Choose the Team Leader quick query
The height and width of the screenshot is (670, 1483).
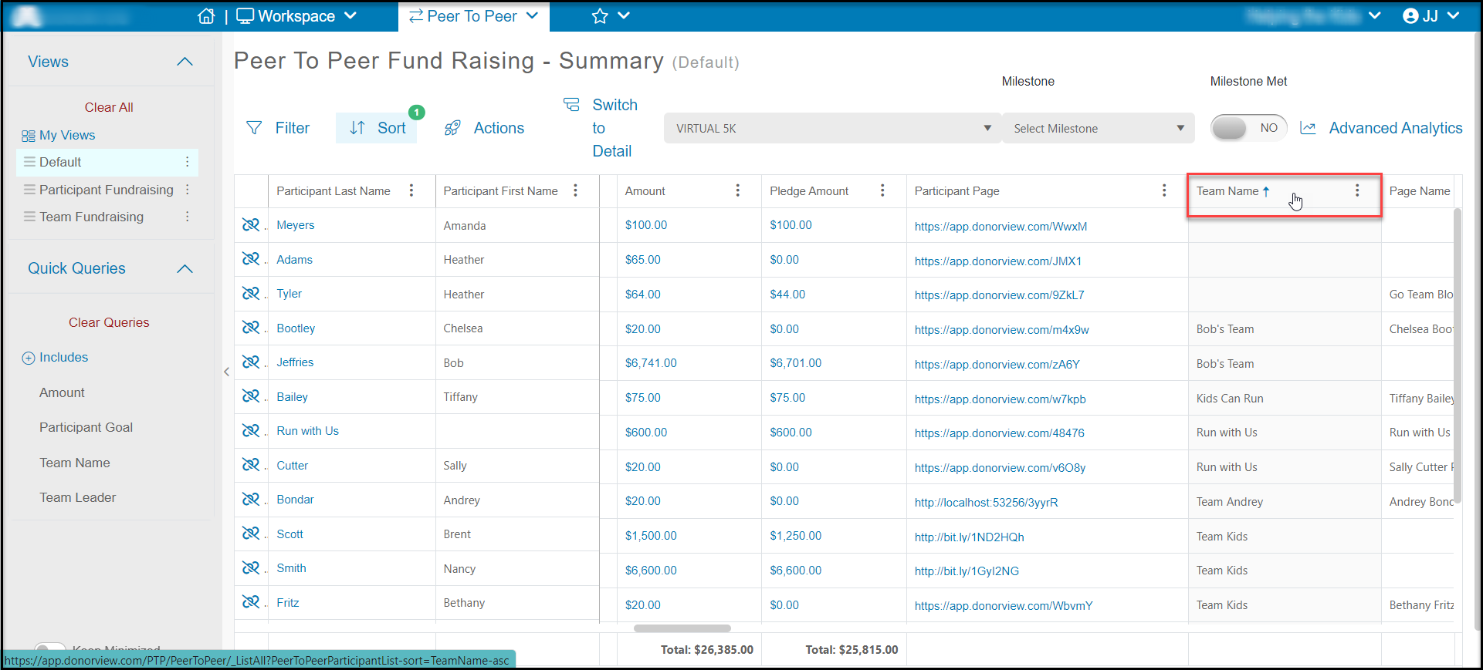pos(78,497)
